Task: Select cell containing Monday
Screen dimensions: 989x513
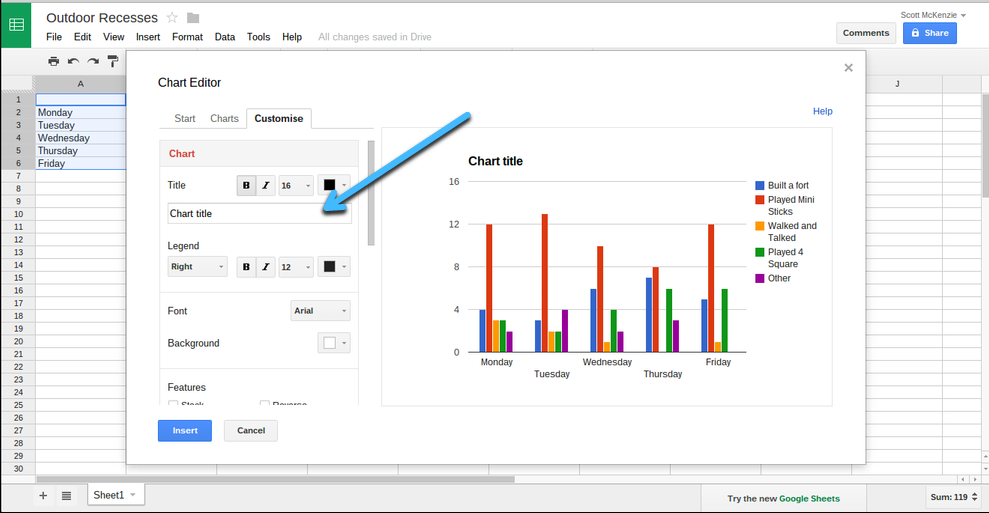Action: click(x=81, y=112)
